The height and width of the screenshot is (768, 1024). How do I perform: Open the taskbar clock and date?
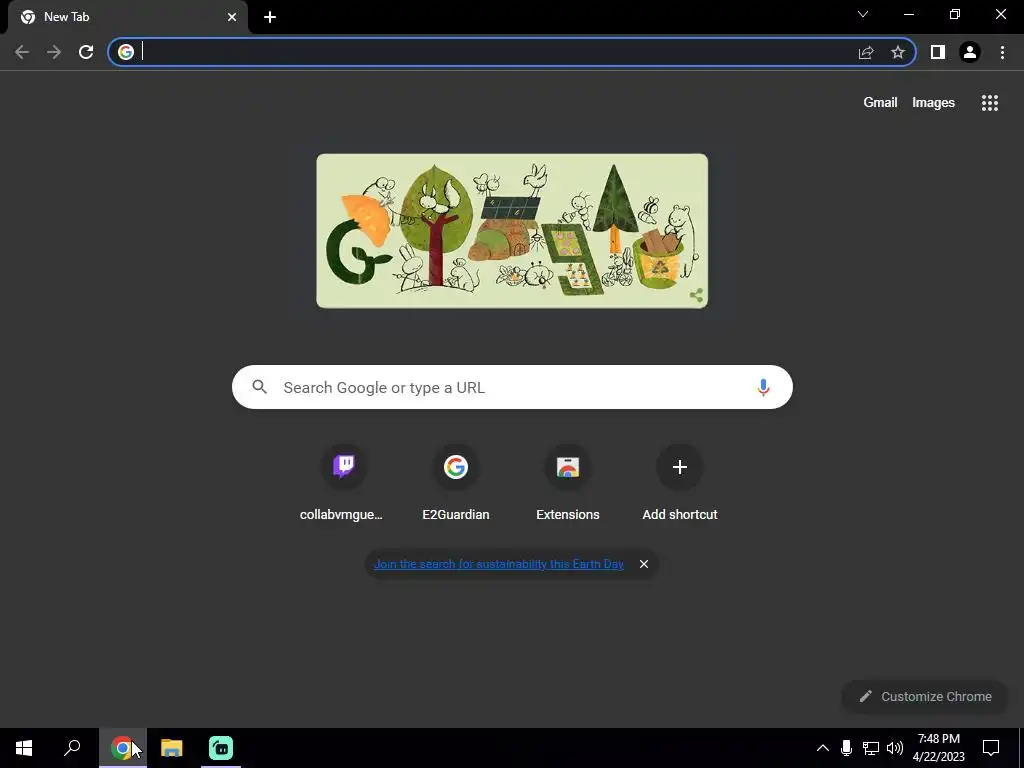pyautogui.click(x=938, y=748)
